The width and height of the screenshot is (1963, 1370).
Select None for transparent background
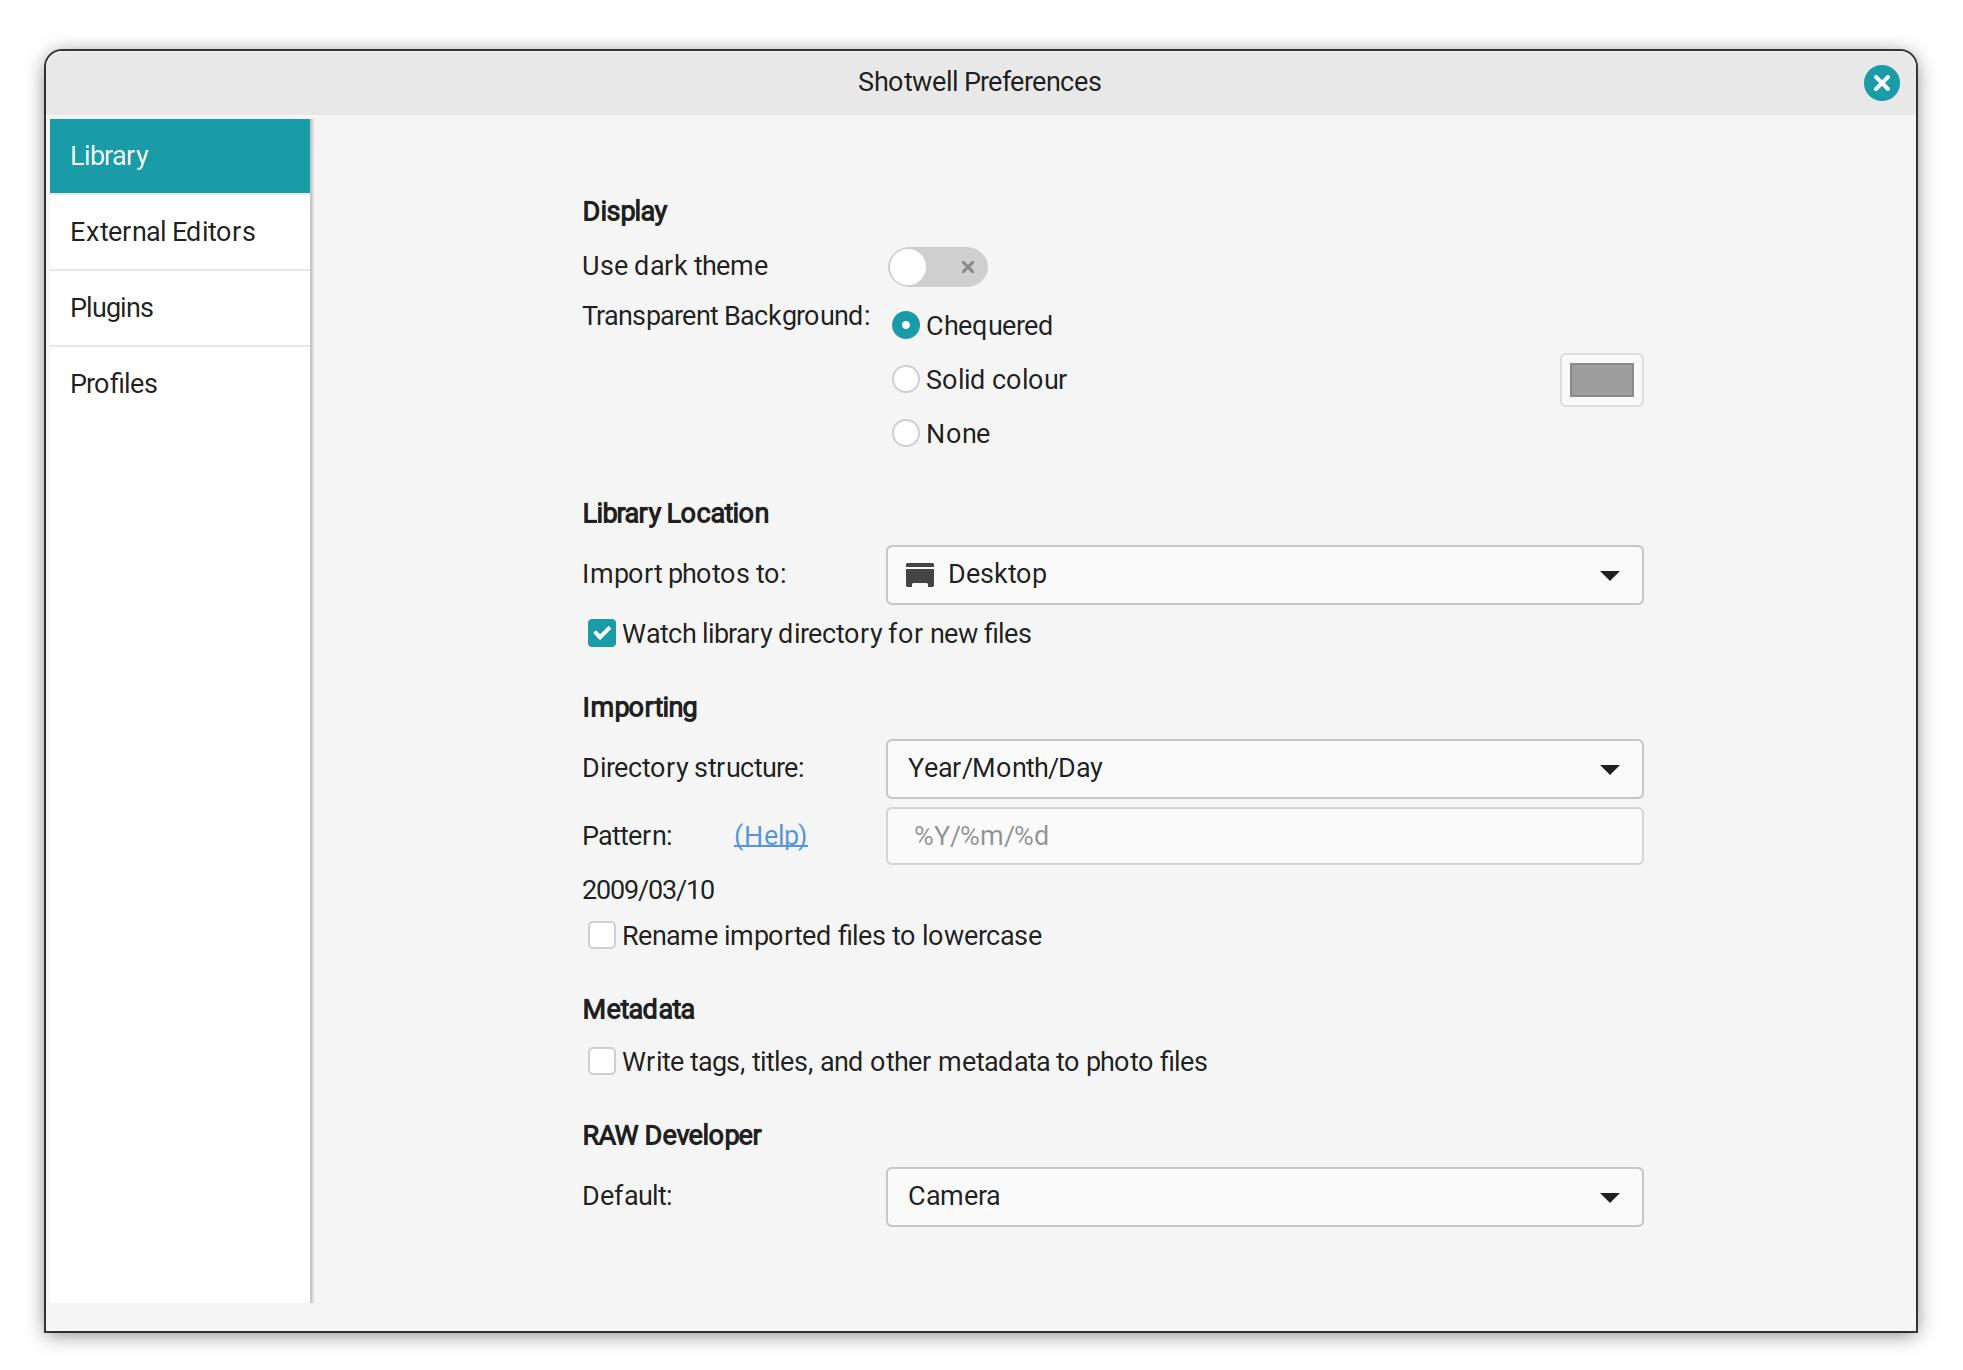(x=906, y=433)
